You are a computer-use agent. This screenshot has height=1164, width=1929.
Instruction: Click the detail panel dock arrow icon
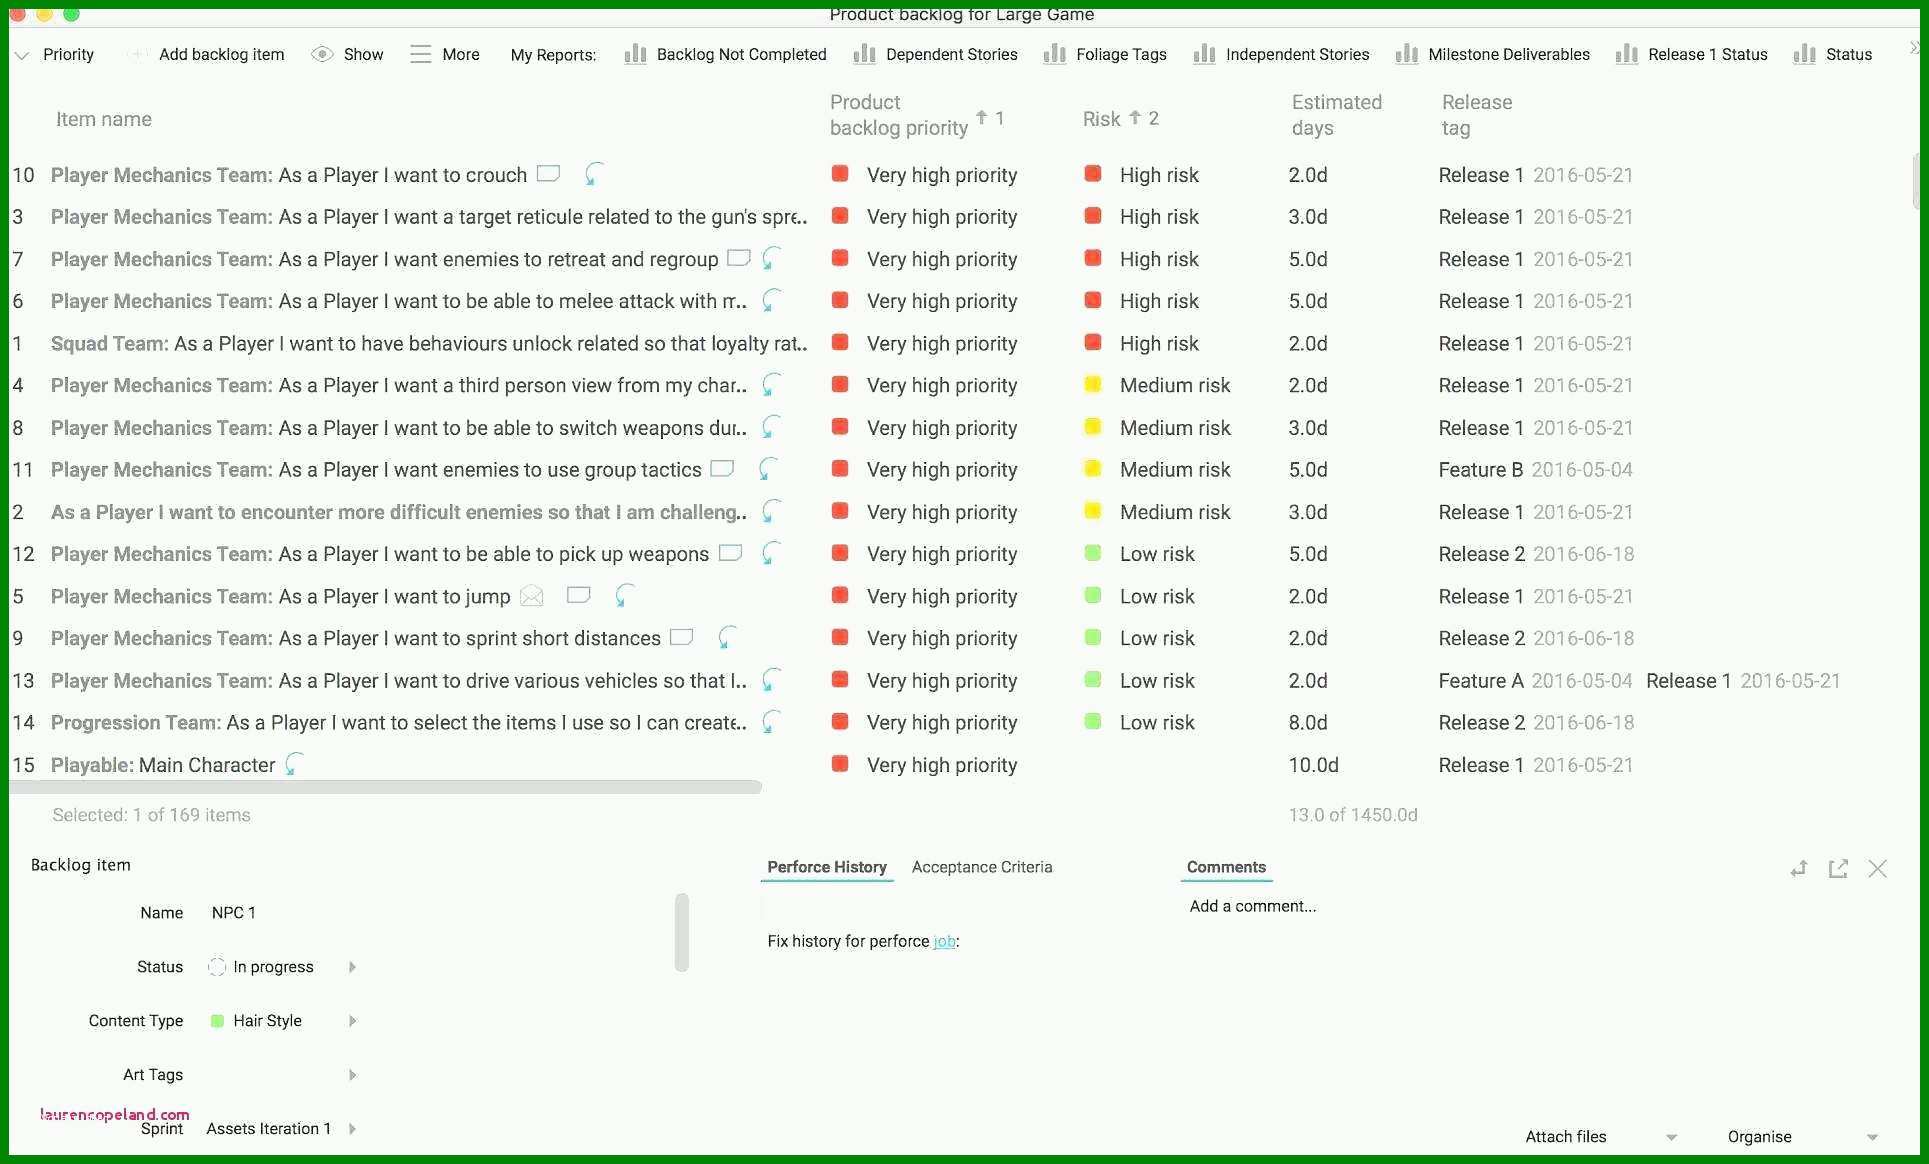point(1799,868)
